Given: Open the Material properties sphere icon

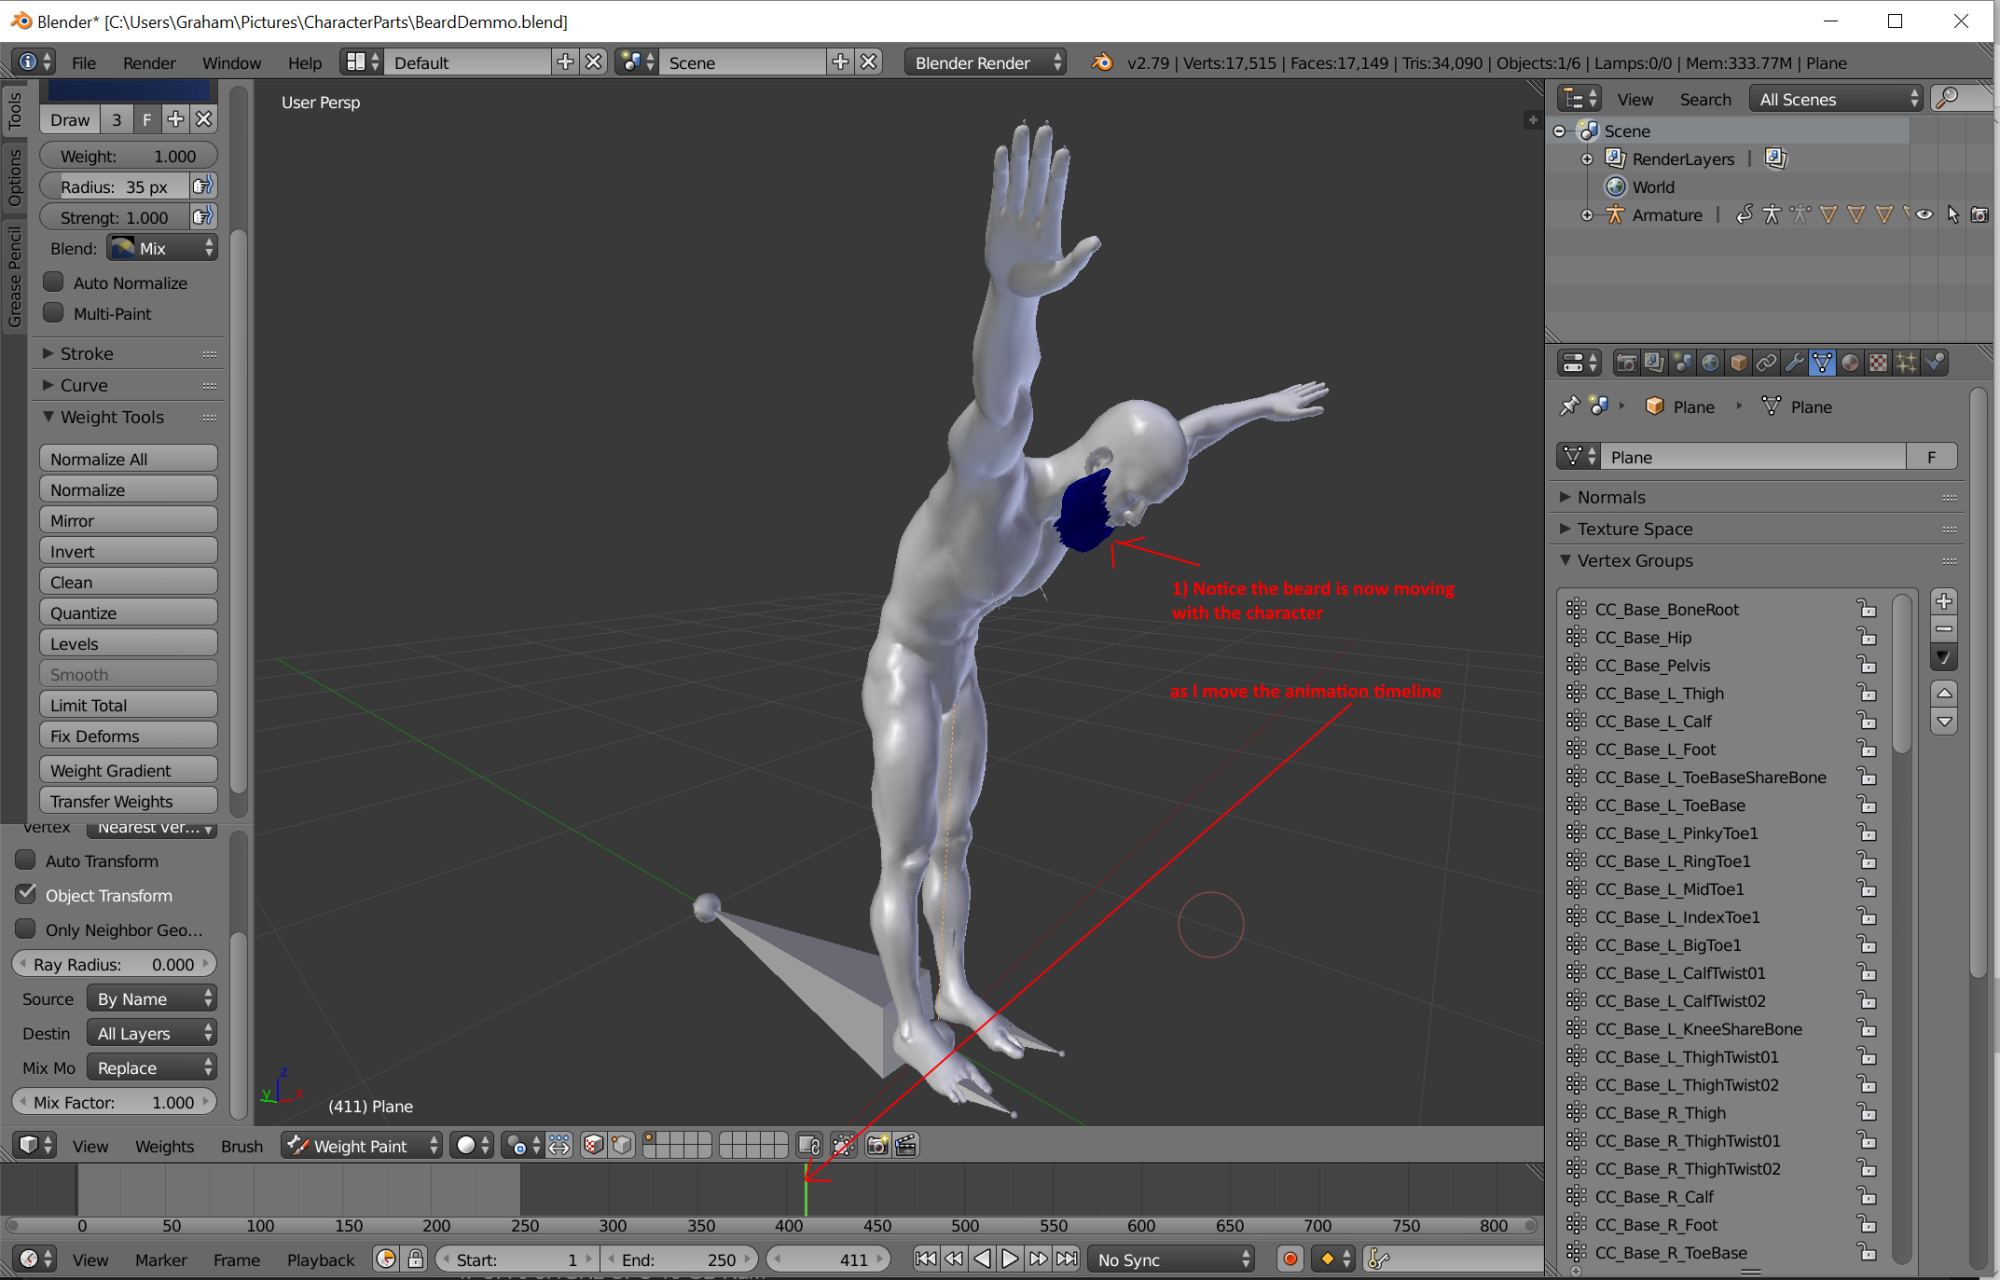Looking at the screenshot, I should click(1850, 363).
